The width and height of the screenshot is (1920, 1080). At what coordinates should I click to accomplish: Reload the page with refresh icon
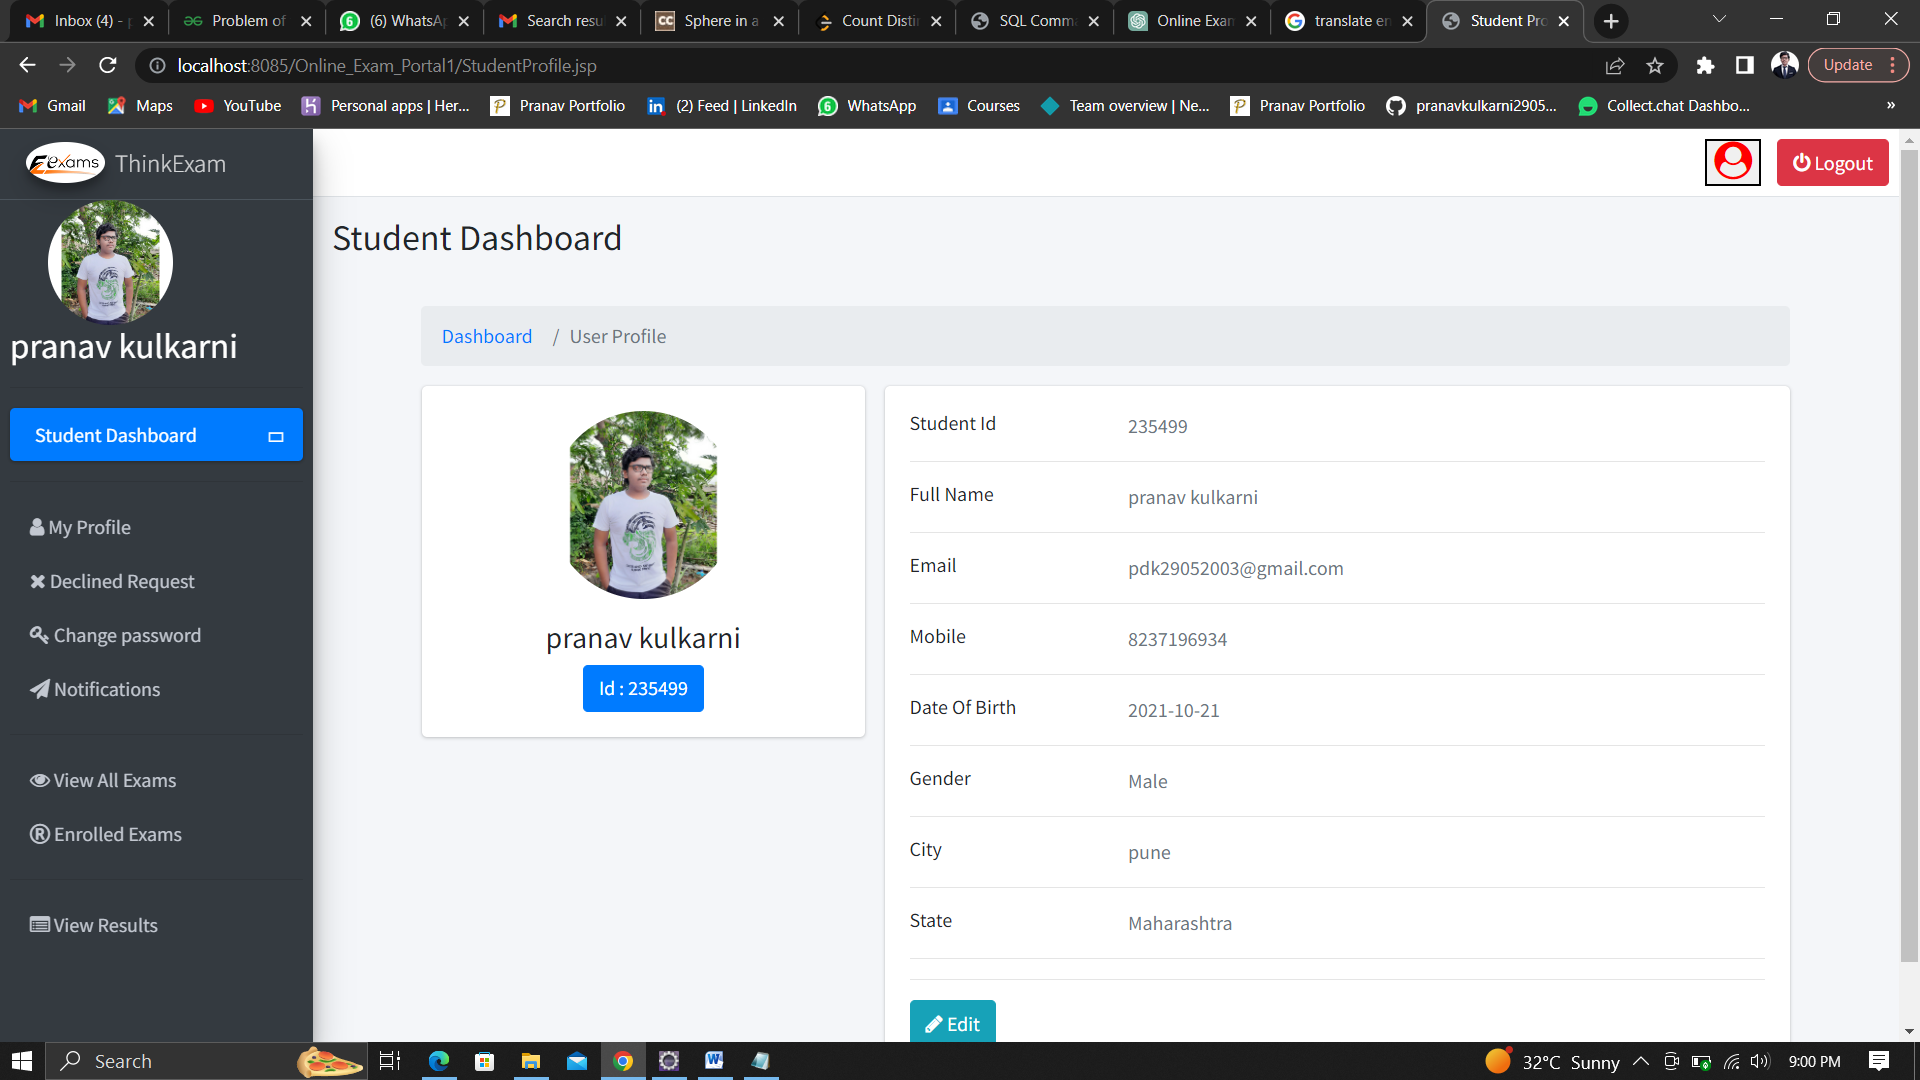[x=108, y=66]
